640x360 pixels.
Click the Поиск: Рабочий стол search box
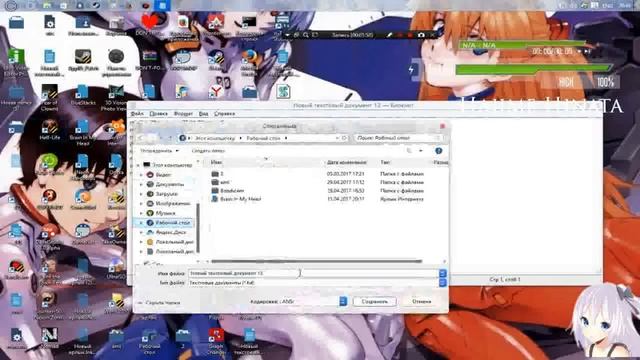tap(399, 138)
